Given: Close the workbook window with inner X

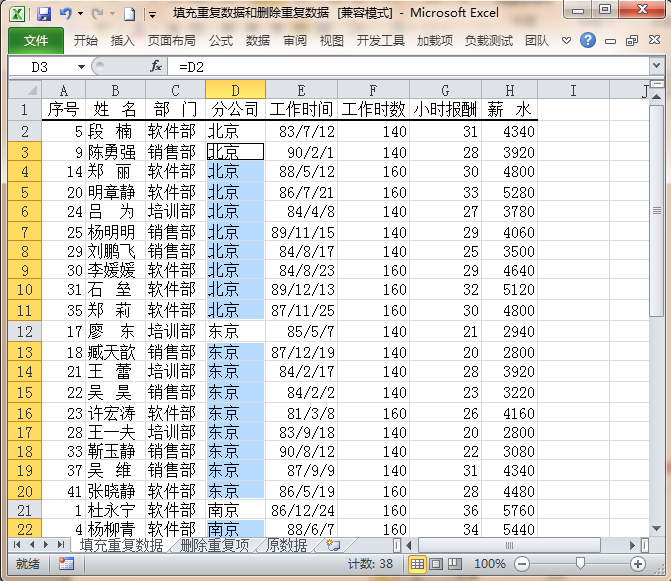Looking at the screenshot, I should (654, 40).
